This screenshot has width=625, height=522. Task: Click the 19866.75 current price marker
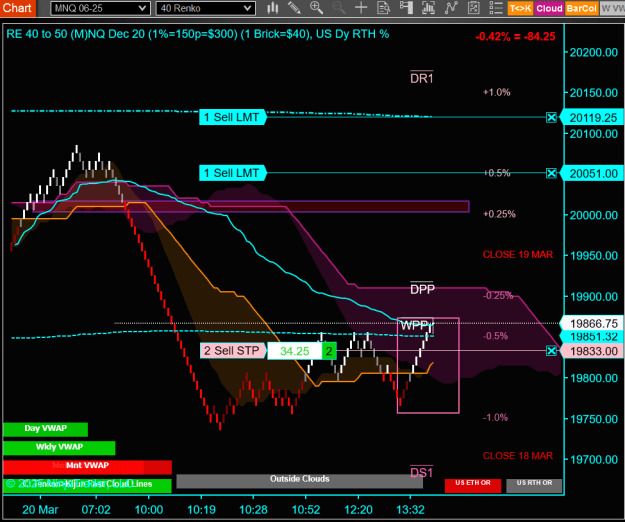point(592,324)
